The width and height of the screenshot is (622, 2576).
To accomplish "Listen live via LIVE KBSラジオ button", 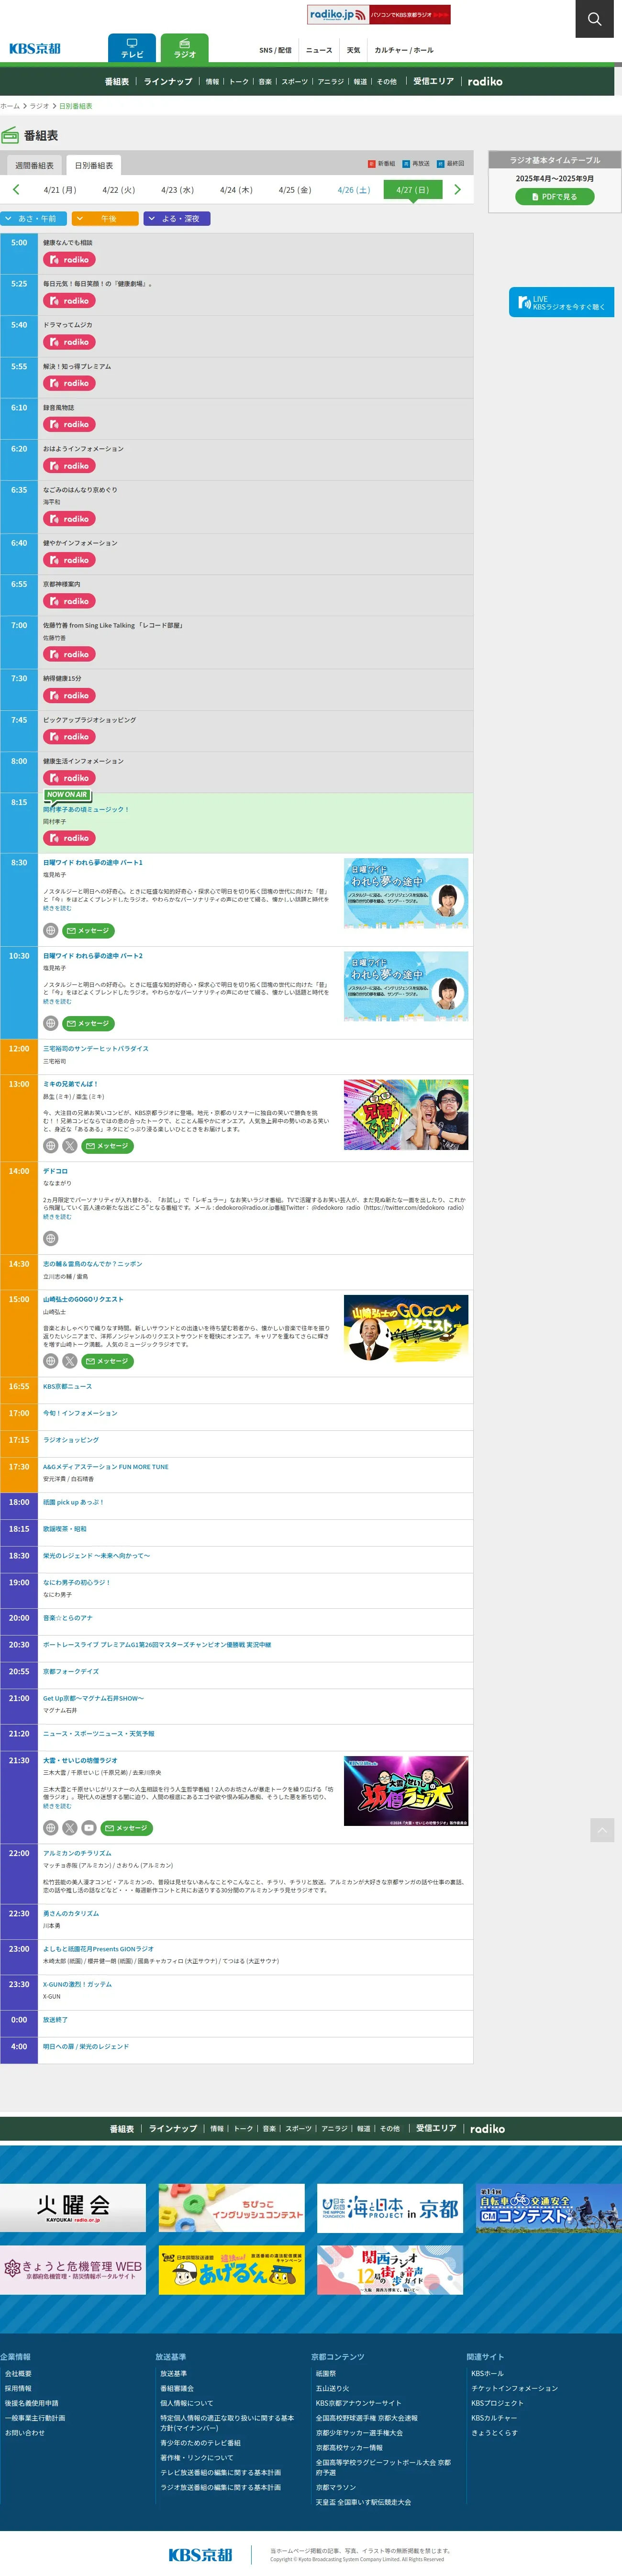I will pos(561,302).
